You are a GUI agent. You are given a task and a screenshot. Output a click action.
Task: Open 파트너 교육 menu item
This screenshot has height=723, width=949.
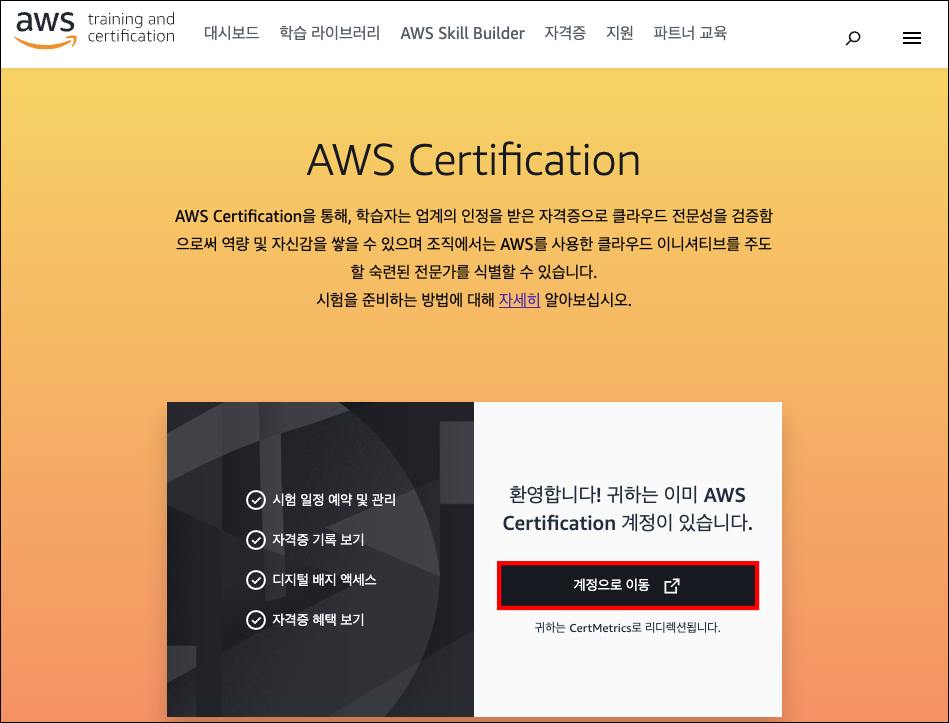coord(689,33)
